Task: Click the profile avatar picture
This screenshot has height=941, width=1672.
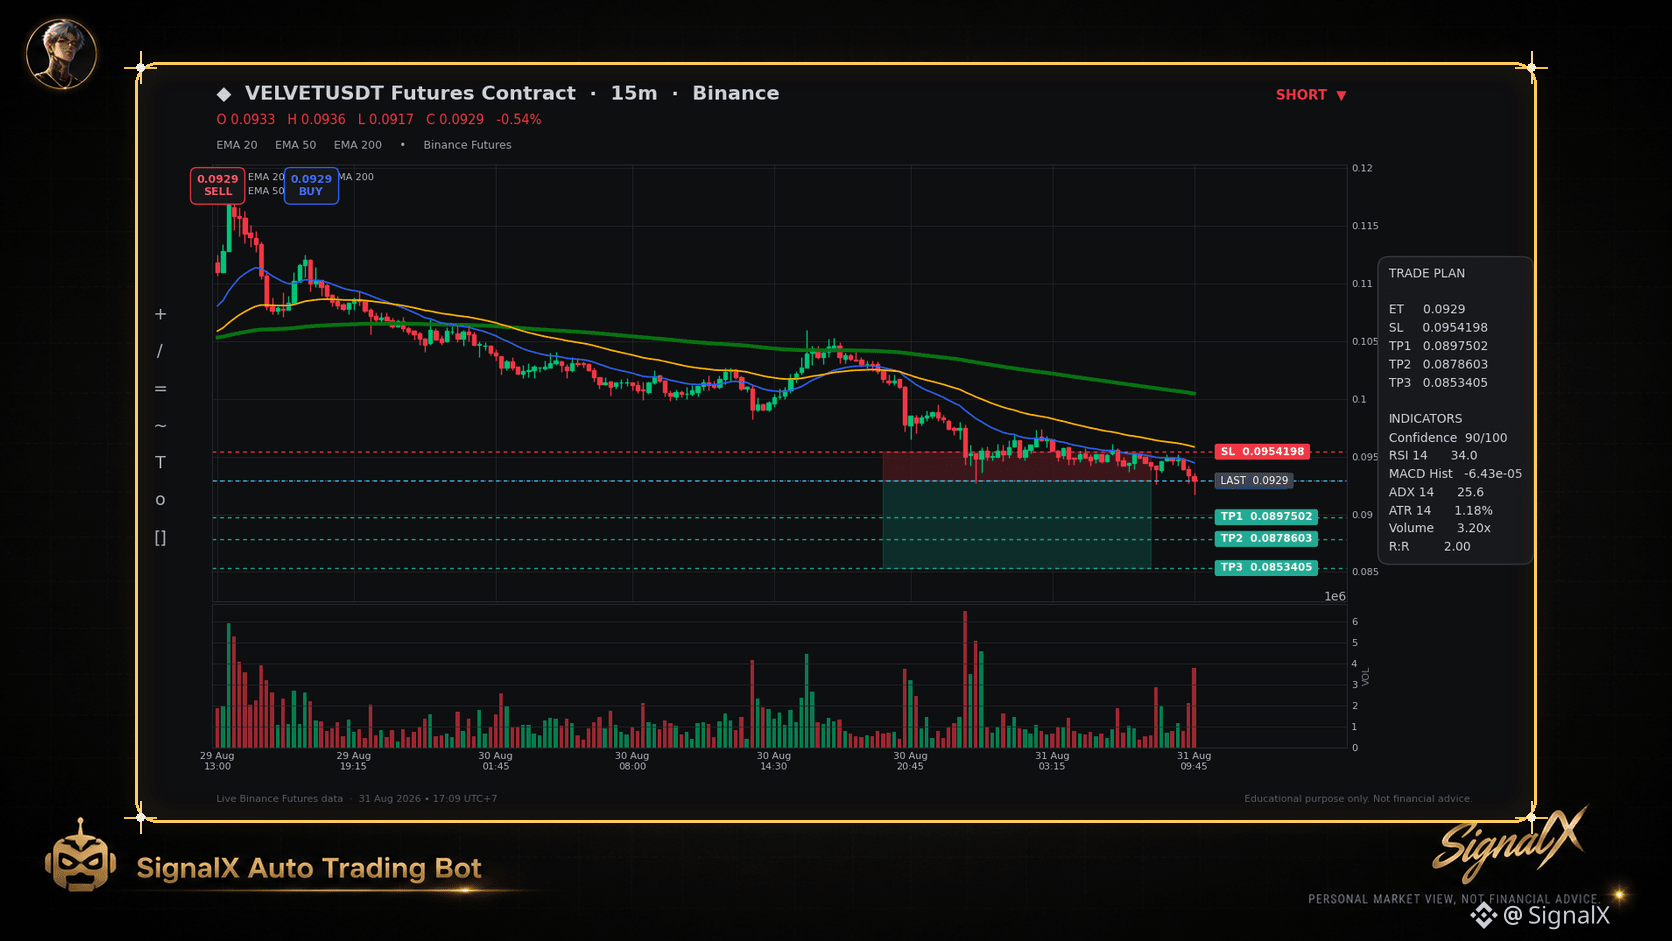Action: (x=61, y=54)
